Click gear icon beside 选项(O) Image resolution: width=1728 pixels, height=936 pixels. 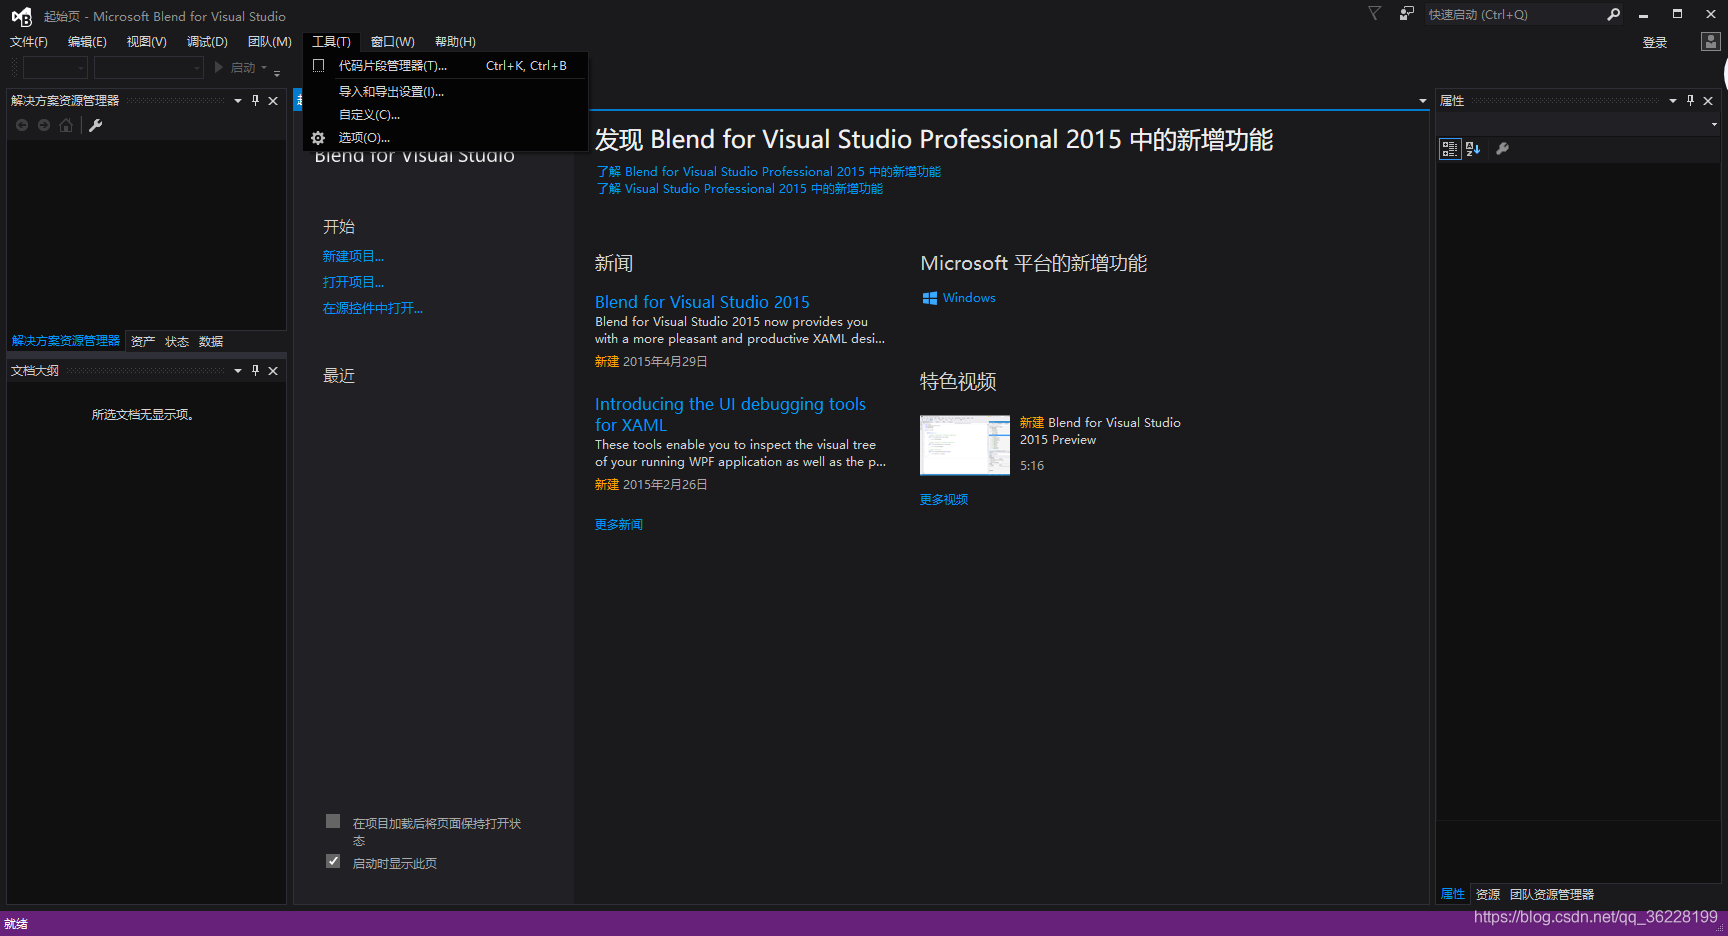click(x=318, y=138)
